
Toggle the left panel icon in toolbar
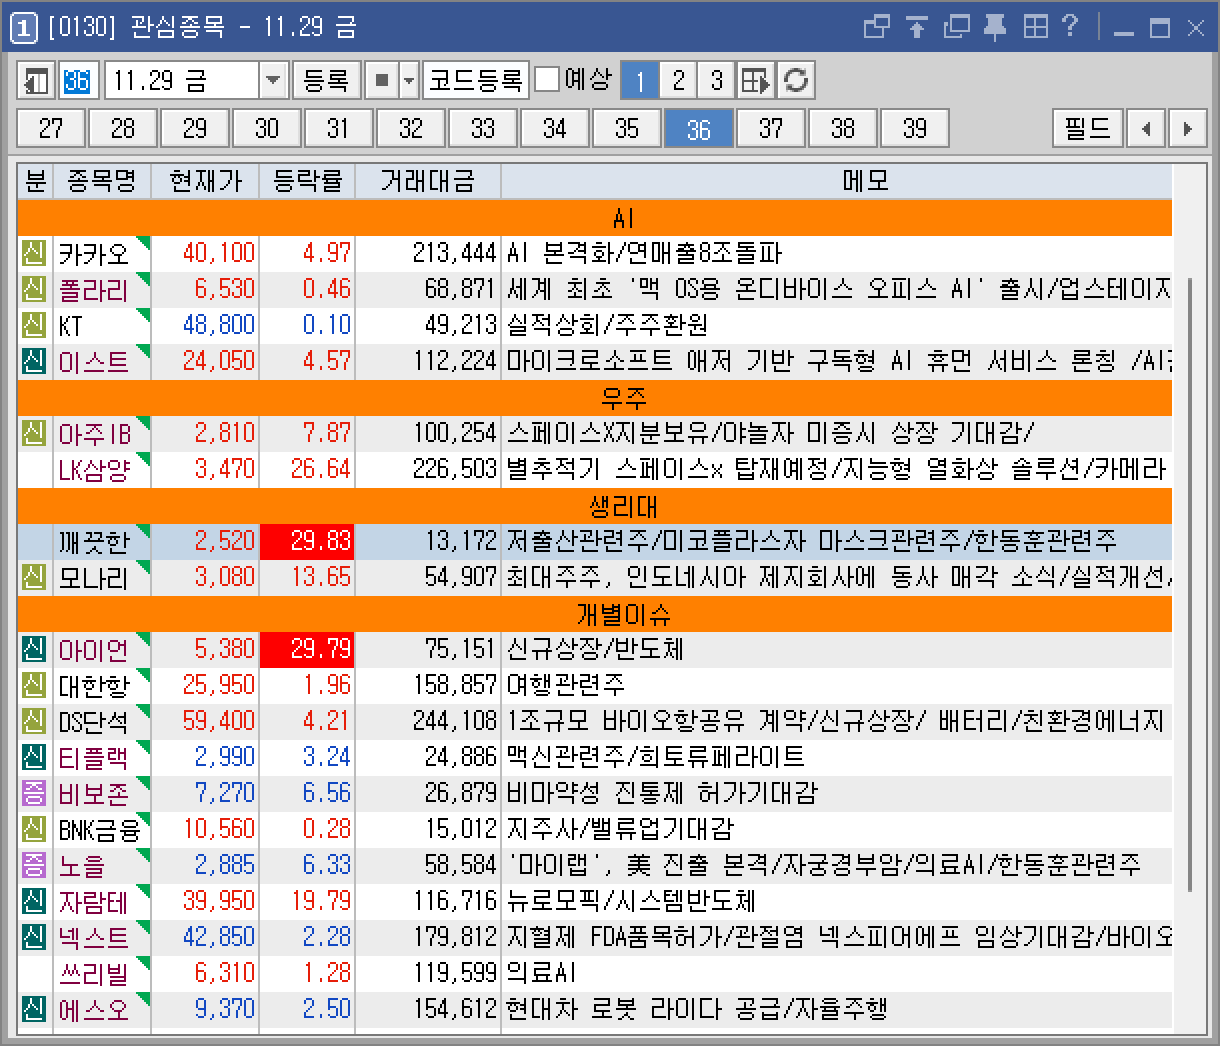tap(38, 80)
